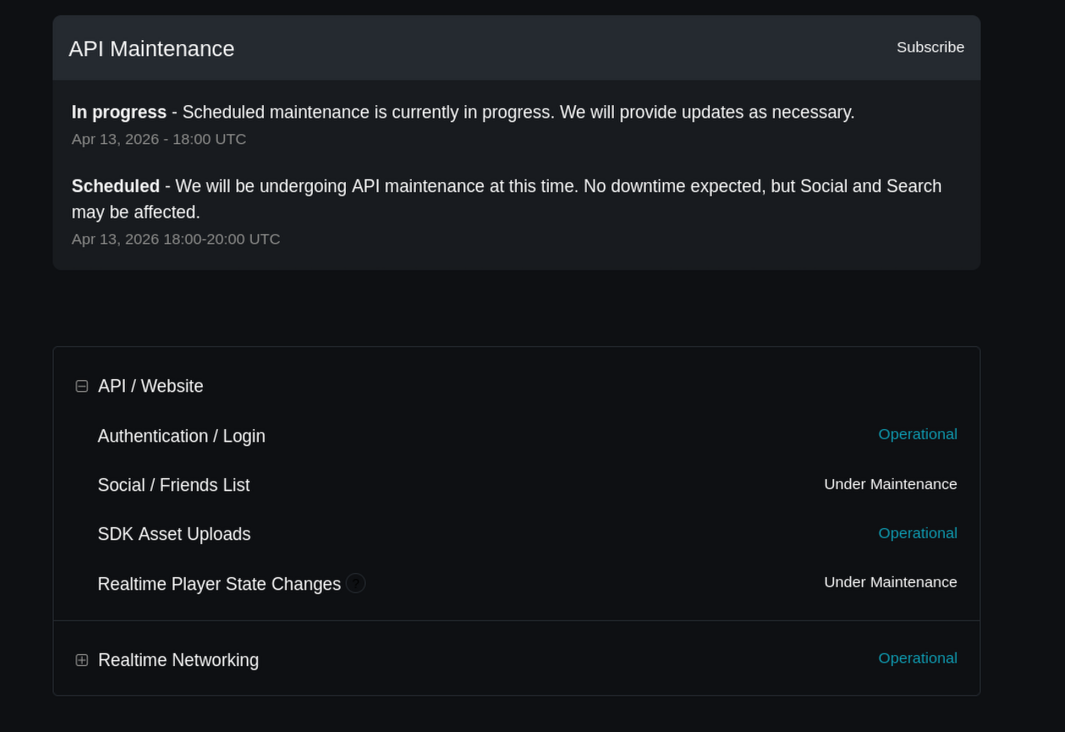Open the API Maintenance incident title
The width and height of the screenshot is (1065, 732).
coord(151,49)
